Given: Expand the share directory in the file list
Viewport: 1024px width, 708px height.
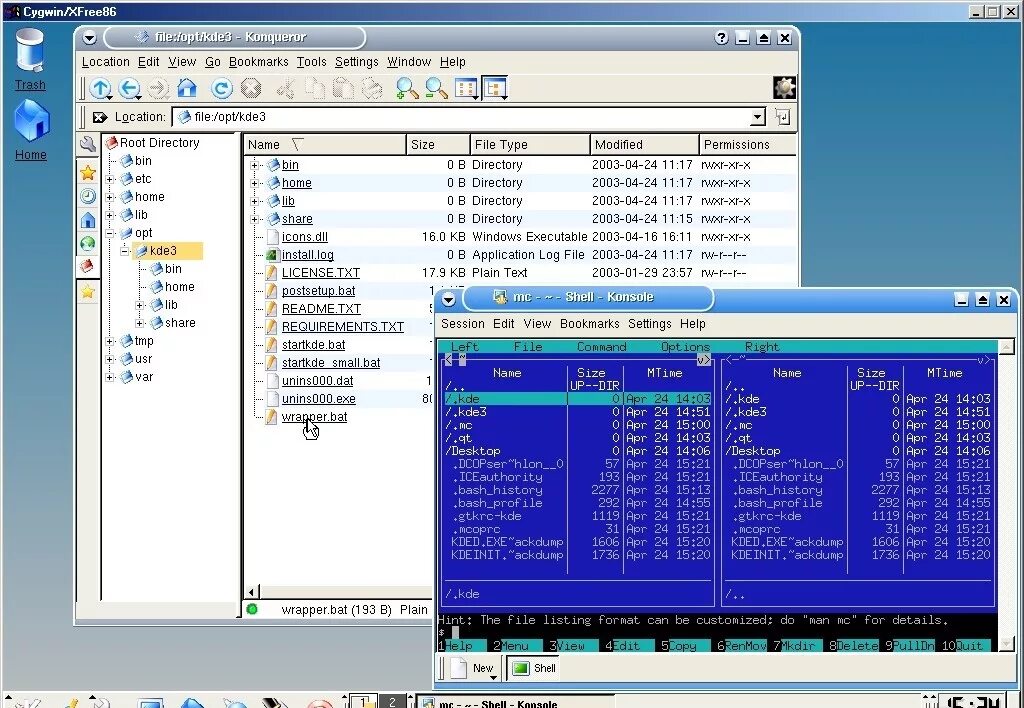Looking at the screenshot, I should pyautogui.click(x=255, y=219).
